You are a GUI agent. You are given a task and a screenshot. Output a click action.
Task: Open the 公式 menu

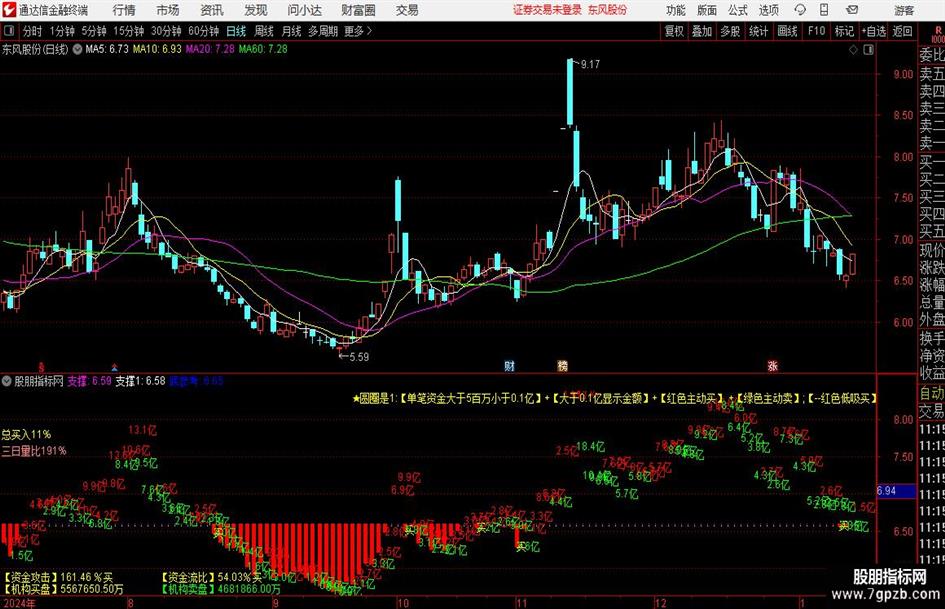point(737,10)
